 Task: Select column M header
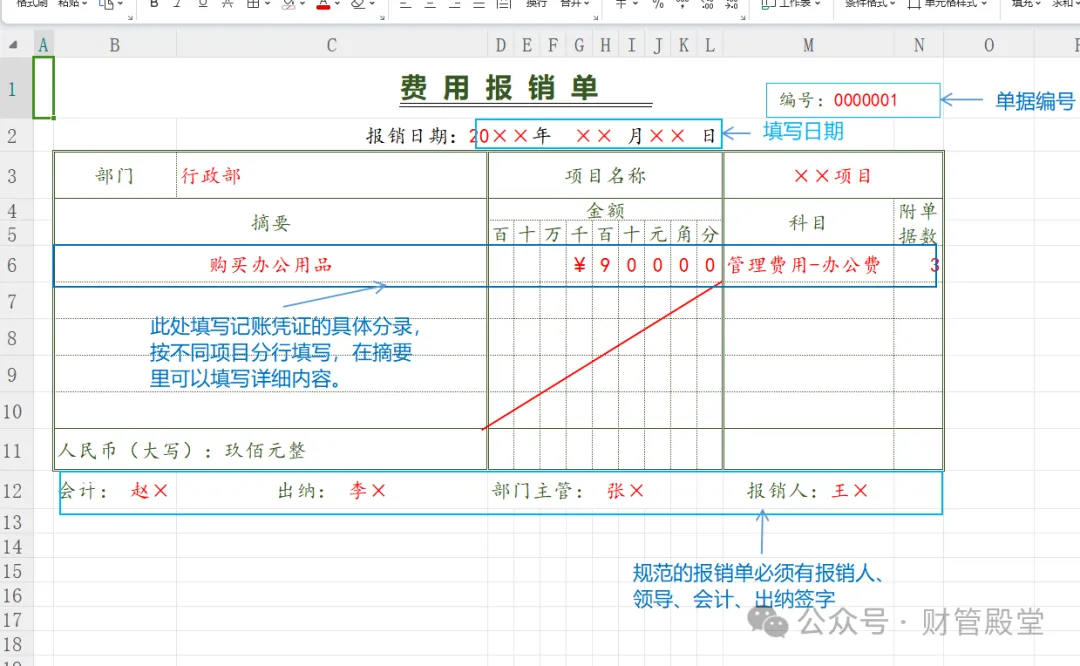pyautogui.click(x=809, y=45)
